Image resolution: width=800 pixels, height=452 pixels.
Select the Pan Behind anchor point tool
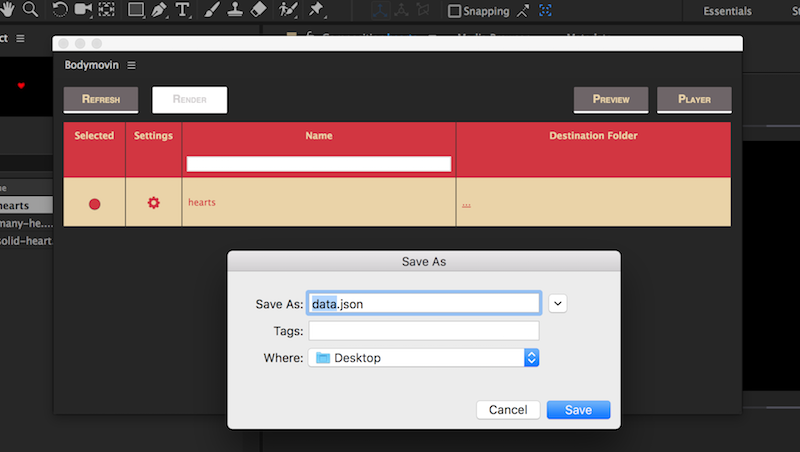(x=107, y=9)
